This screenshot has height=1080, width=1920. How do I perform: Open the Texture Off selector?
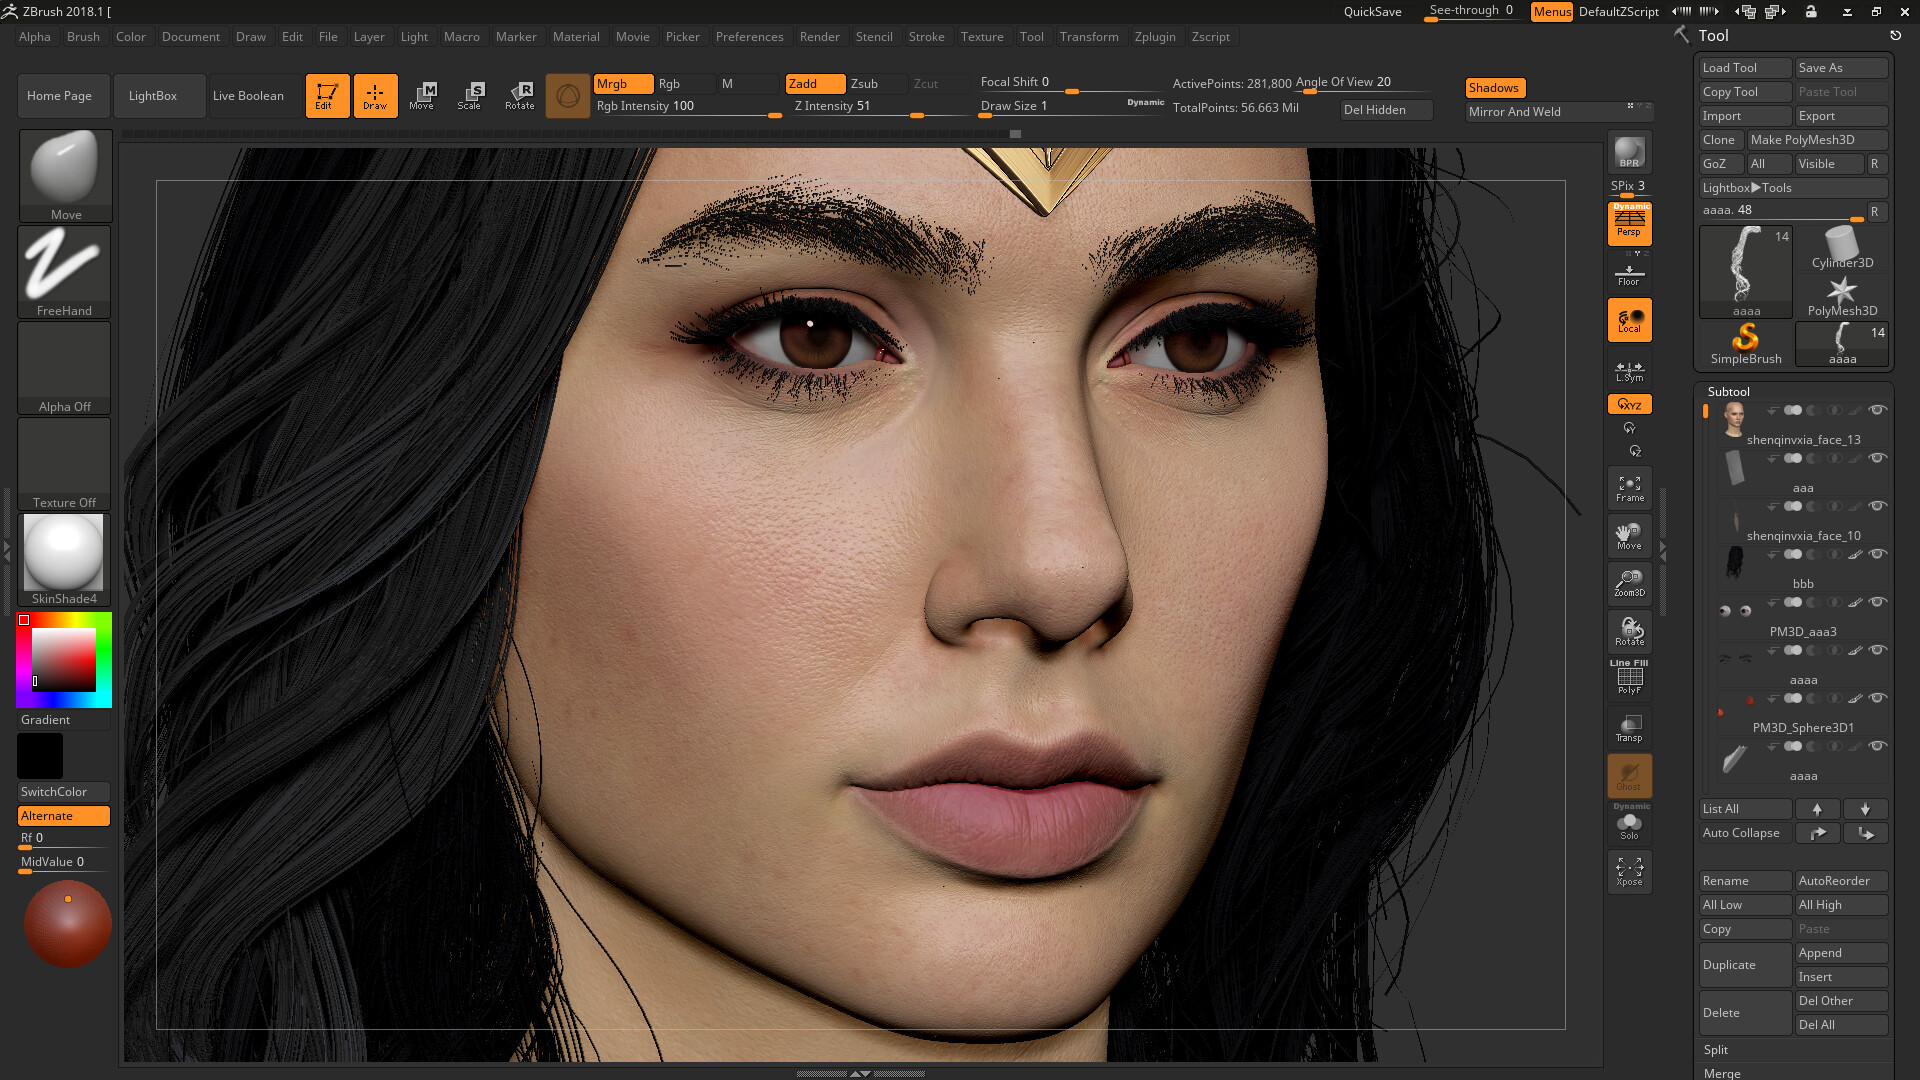click(65, 463)
